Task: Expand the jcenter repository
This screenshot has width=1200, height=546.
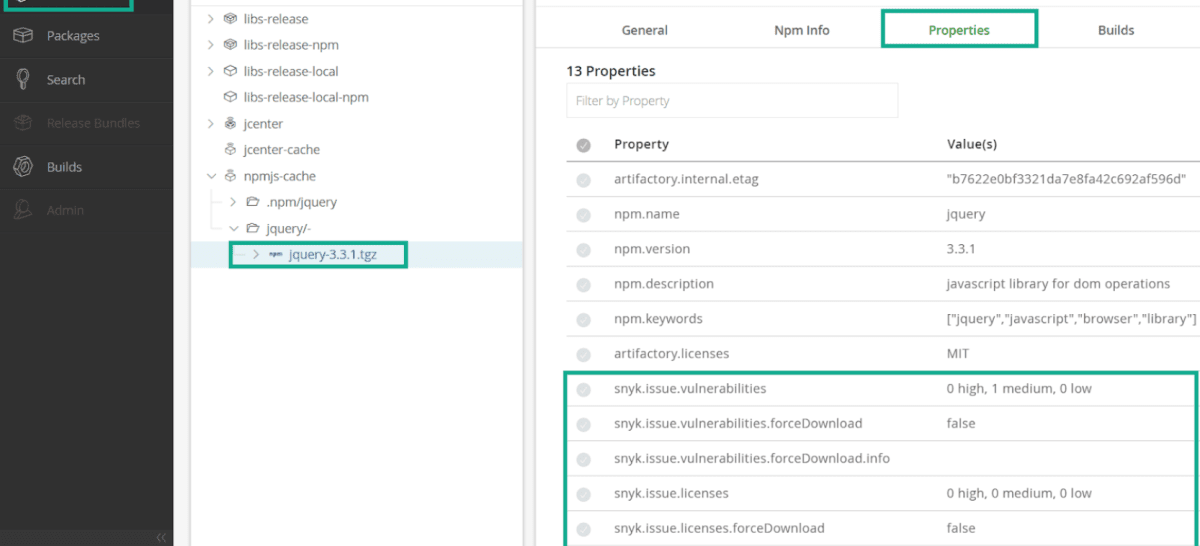Action: tap(210, 124)
